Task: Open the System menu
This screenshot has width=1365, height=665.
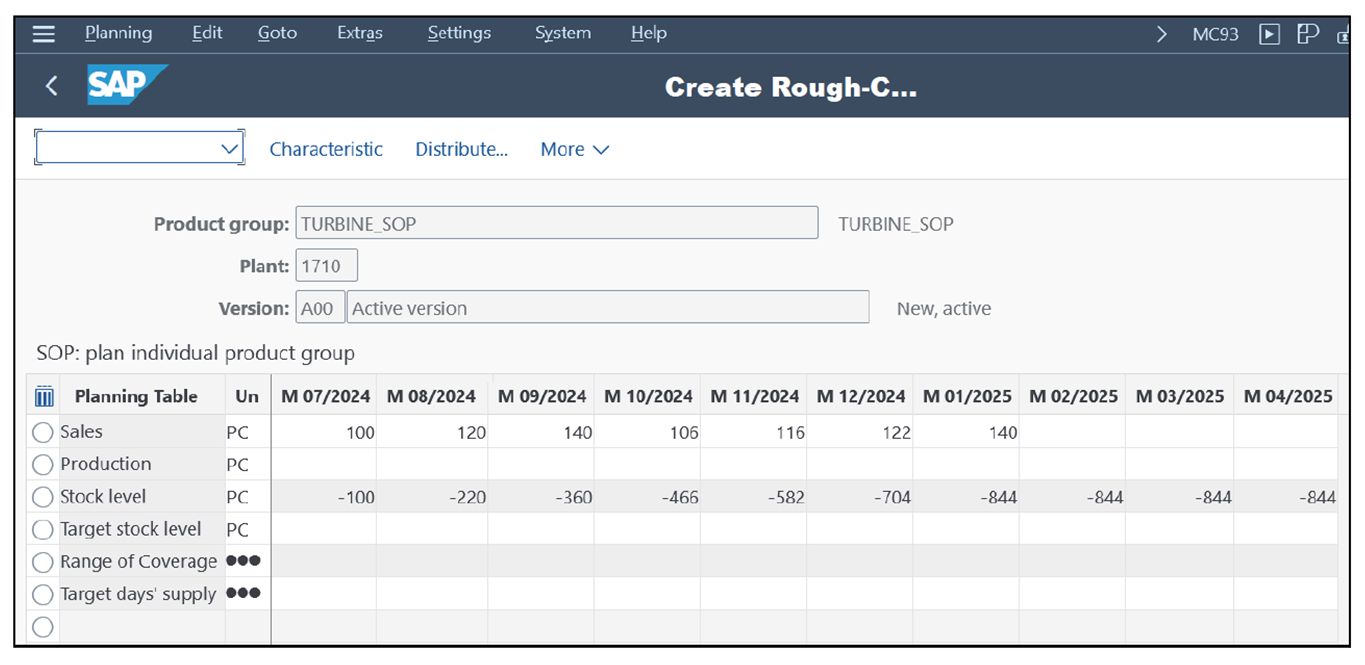Action: point(562,33)
